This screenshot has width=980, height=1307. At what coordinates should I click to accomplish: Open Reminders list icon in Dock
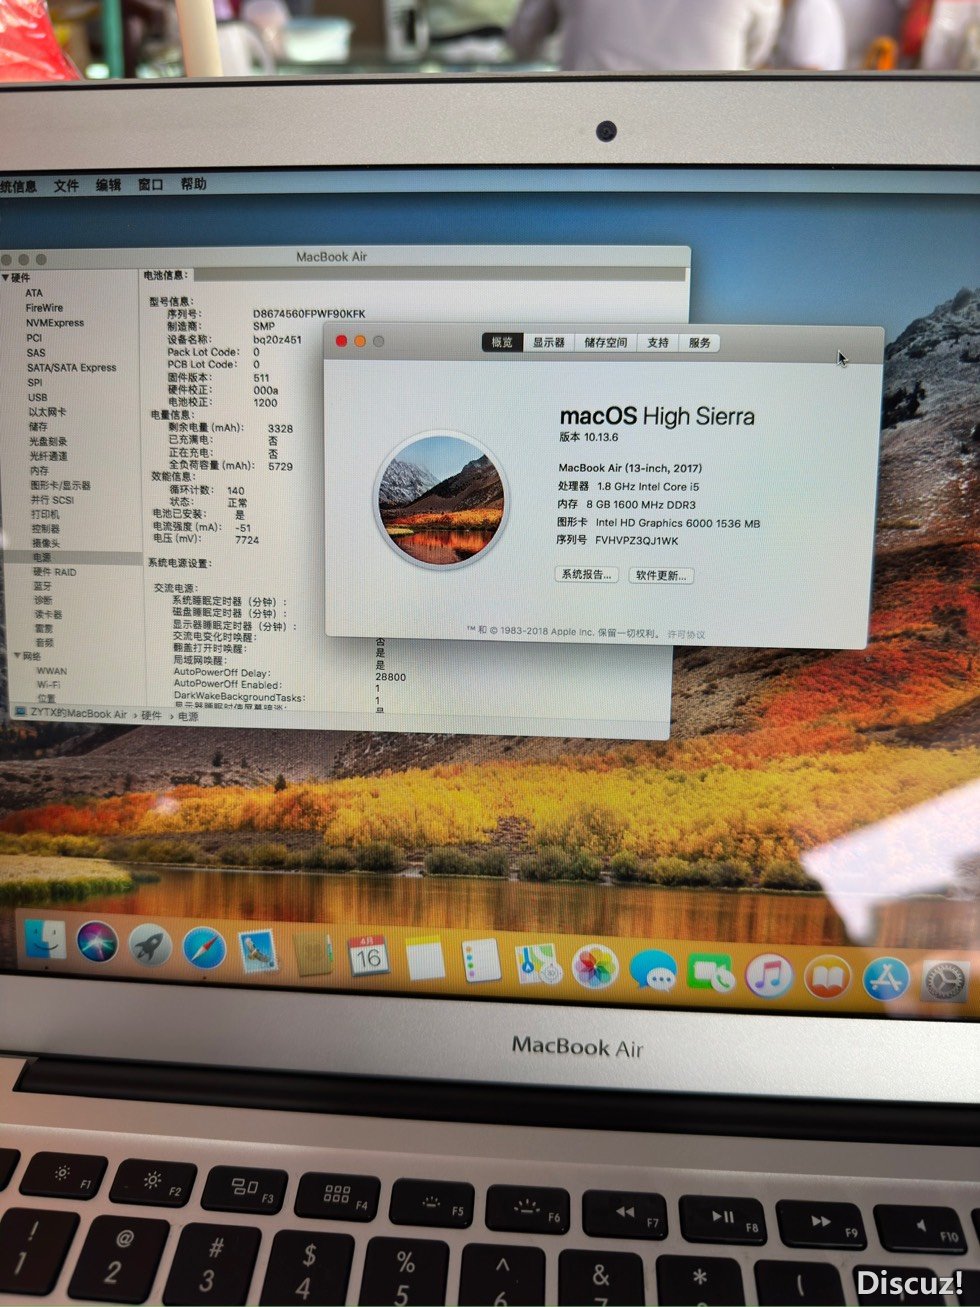point(481,963)
